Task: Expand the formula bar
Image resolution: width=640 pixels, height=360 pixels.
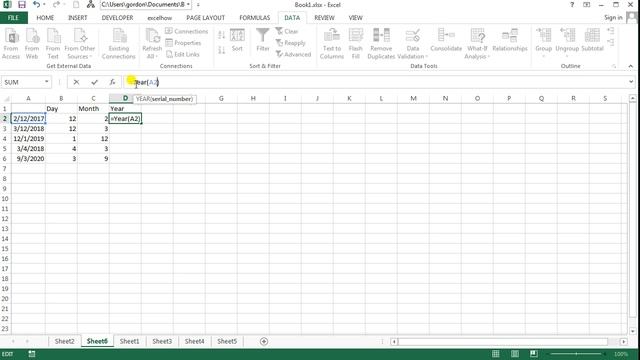Action: pyautogui.click(x=631, y=82)
